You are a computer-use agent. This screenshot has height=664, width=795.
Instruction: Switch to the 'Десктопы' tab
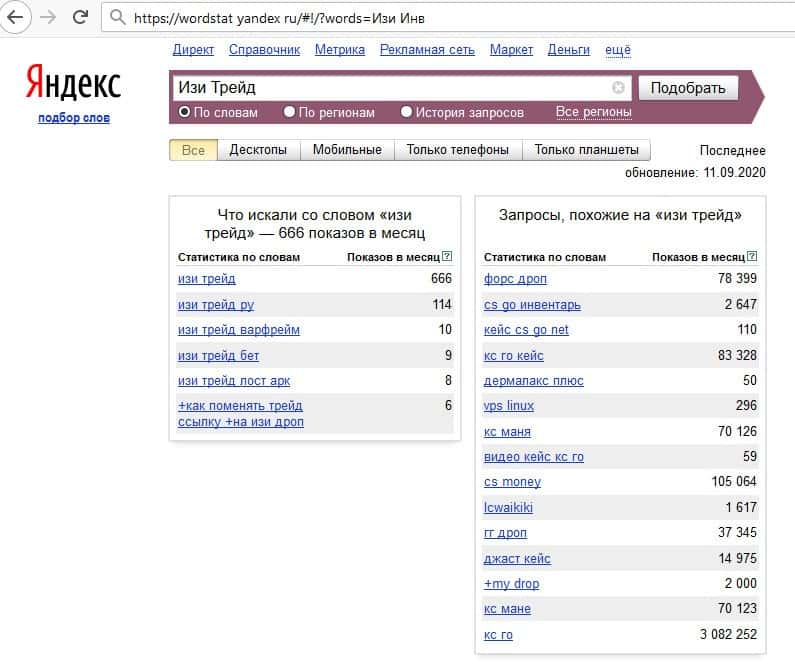(258, 150)
